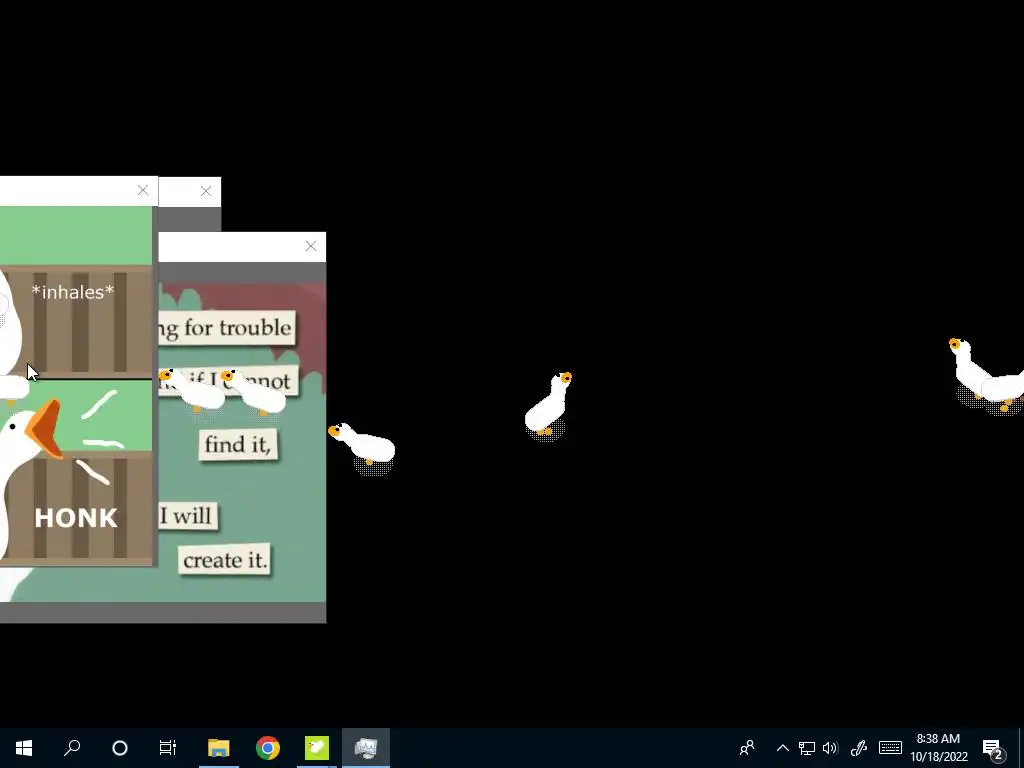Open taskbar Search magnifier
This screenshot has width=1024, height=768.
(x=72, y=748)
